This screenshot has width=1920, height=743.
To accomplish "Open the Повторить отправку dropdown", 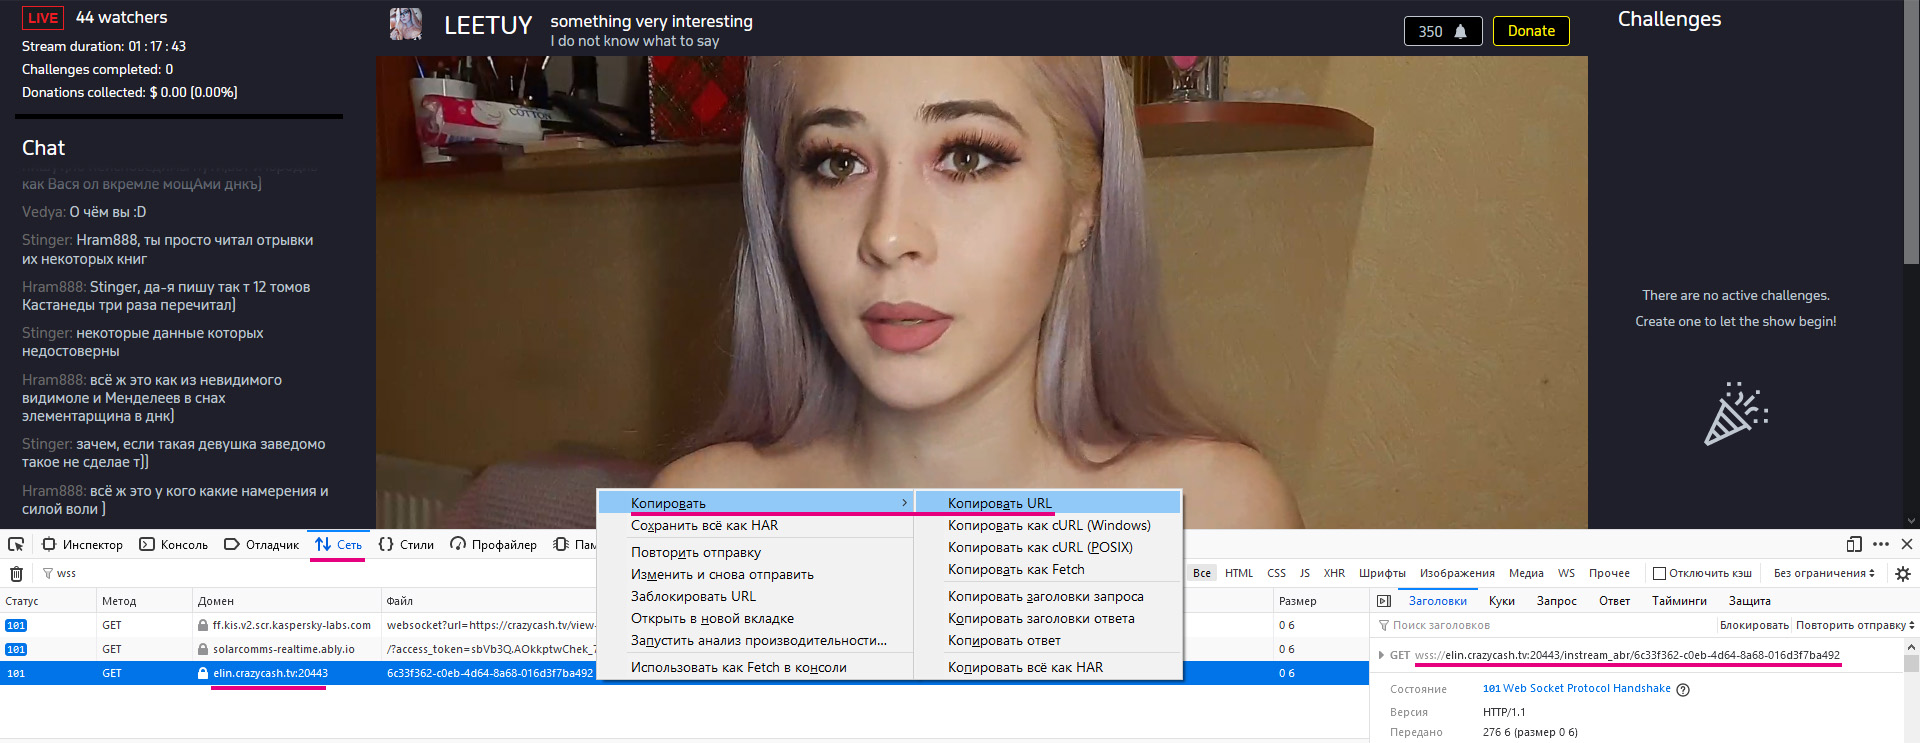I will click(1855, 626).
